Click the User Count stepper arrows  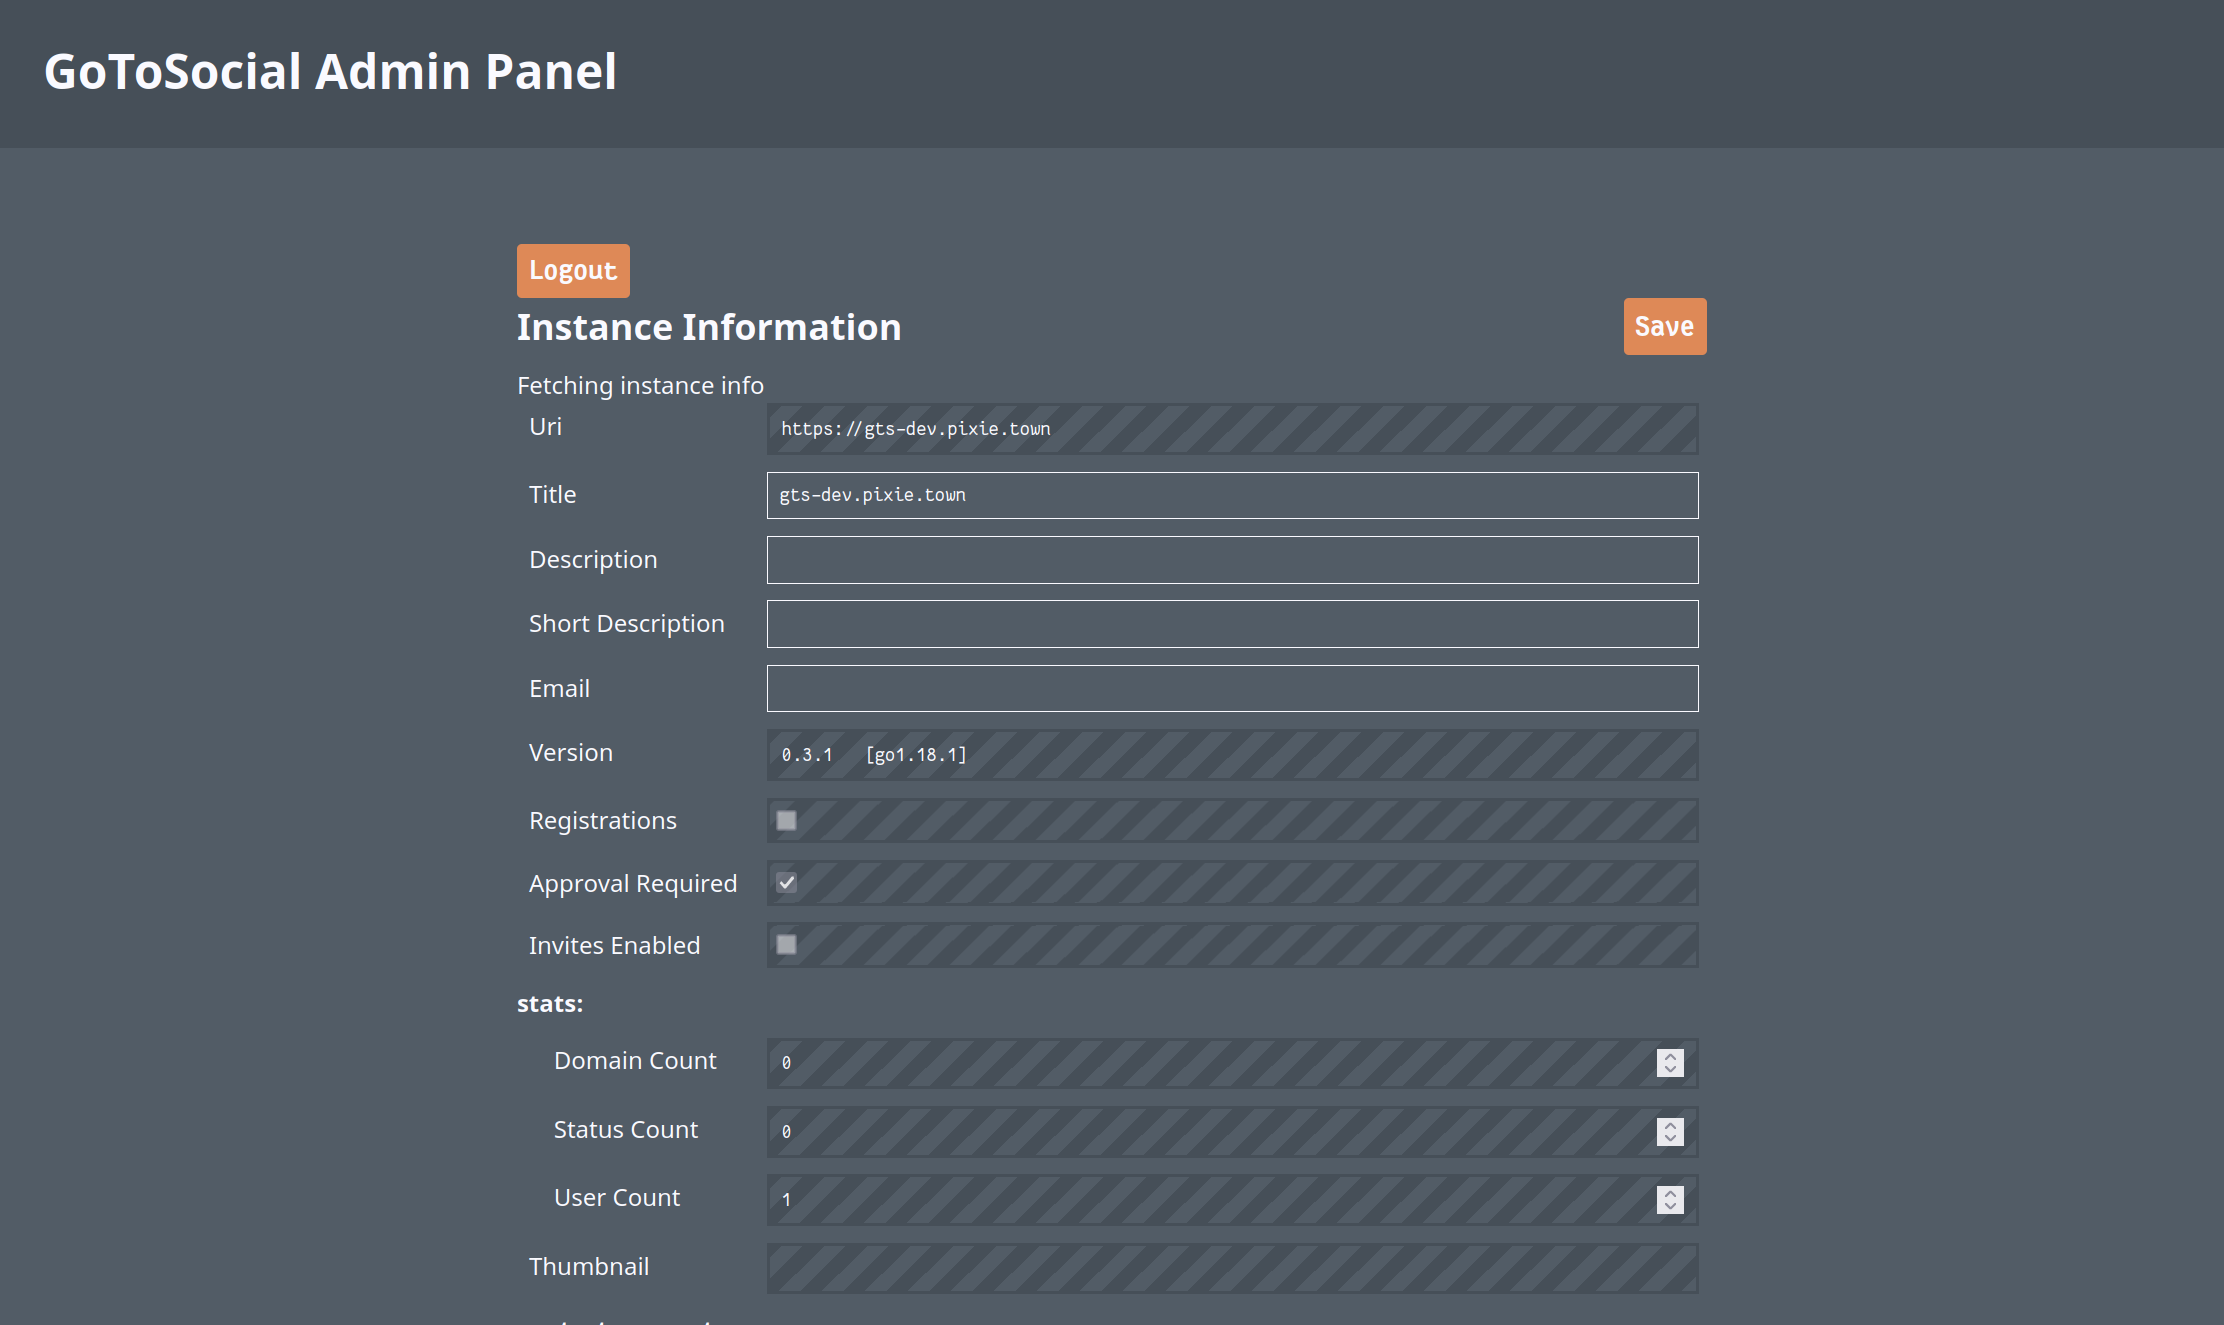pyautogui.click(x=1670, y=1200)
